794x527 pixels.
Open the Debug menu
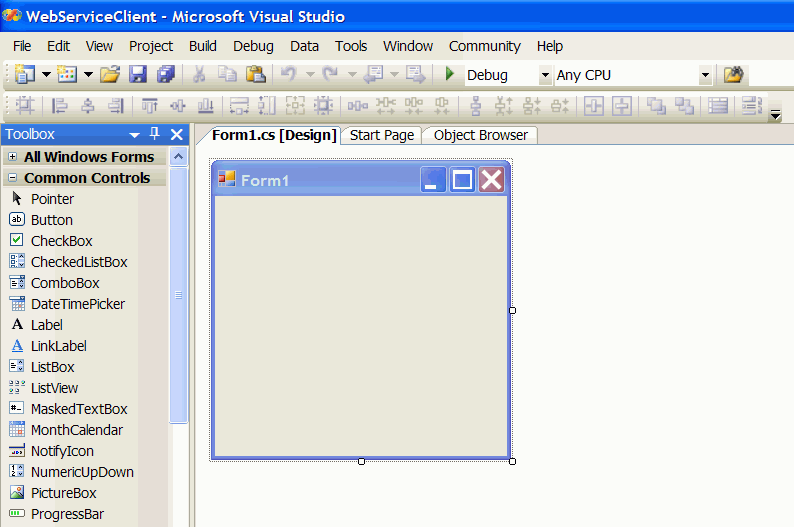253,46
